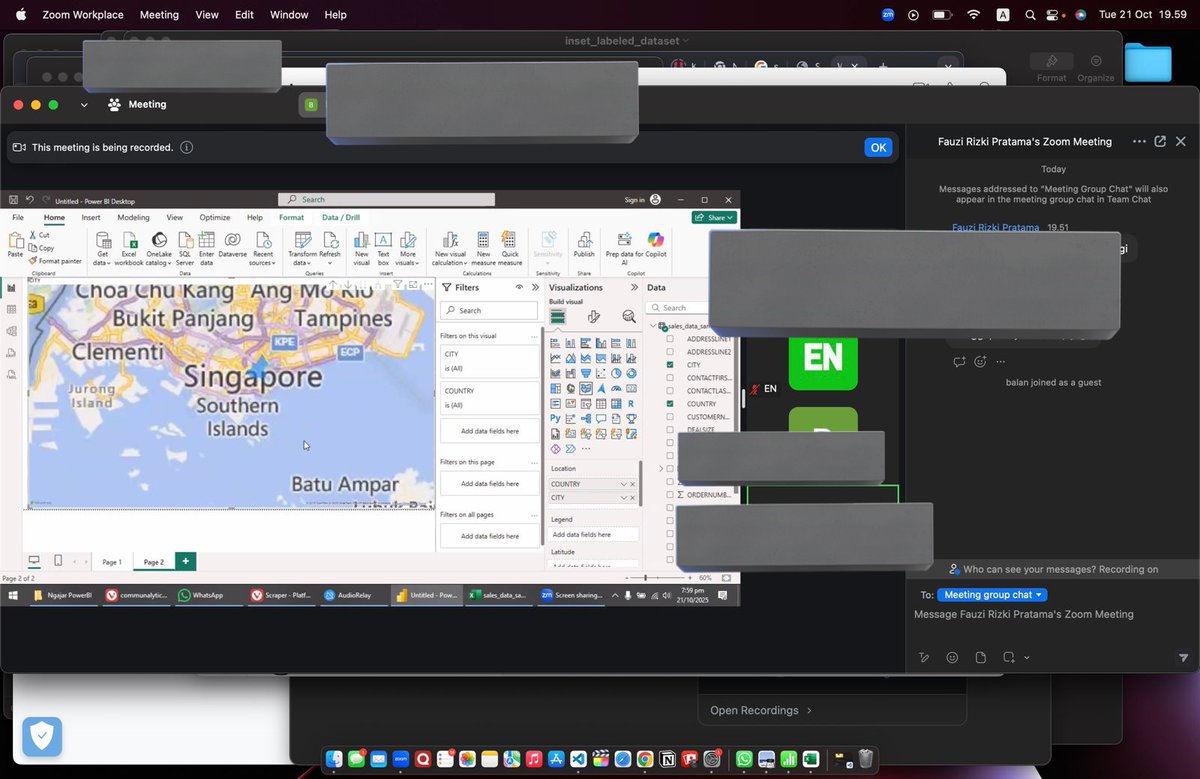Click the Publish icon in Share group
Image resolution: width=1200 pixels, height=779 pixels.
click(584, 240)
